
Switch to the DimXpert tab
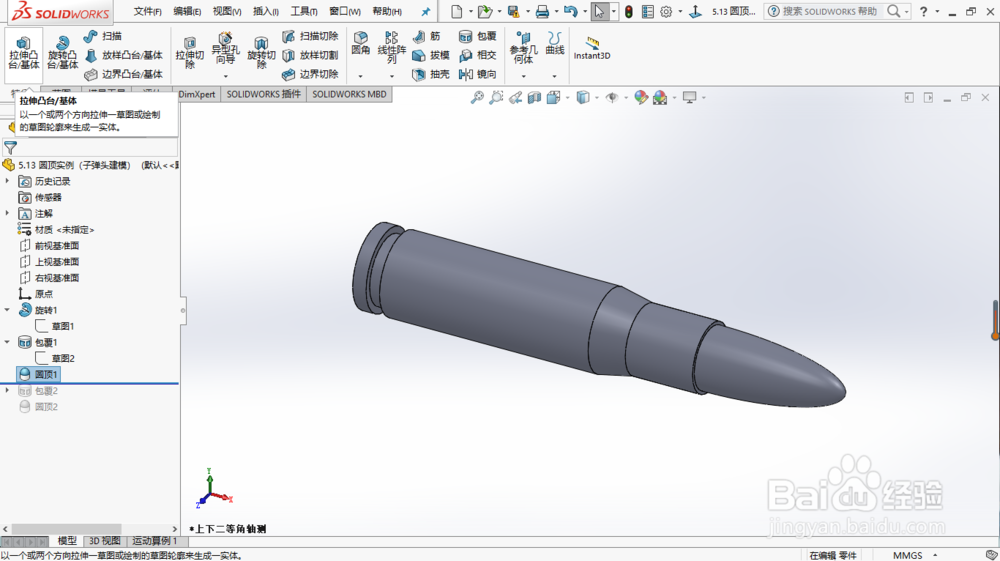coord(197,94)
